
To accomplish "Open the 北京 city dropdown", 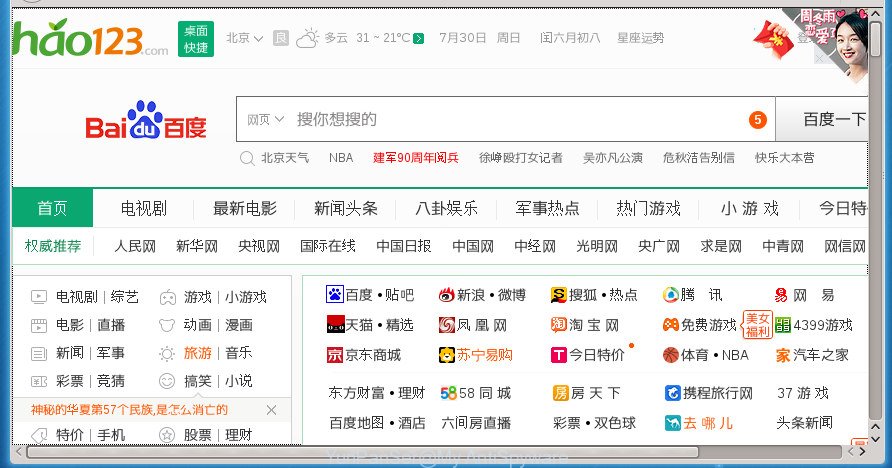I will [244, 38].
